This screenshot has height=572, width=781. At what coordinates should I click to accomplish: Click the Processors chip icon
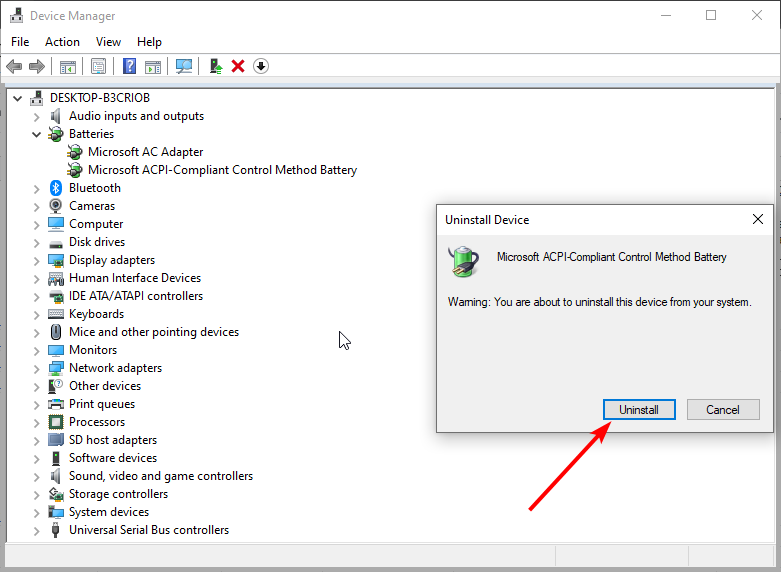(x=56, y=422)
